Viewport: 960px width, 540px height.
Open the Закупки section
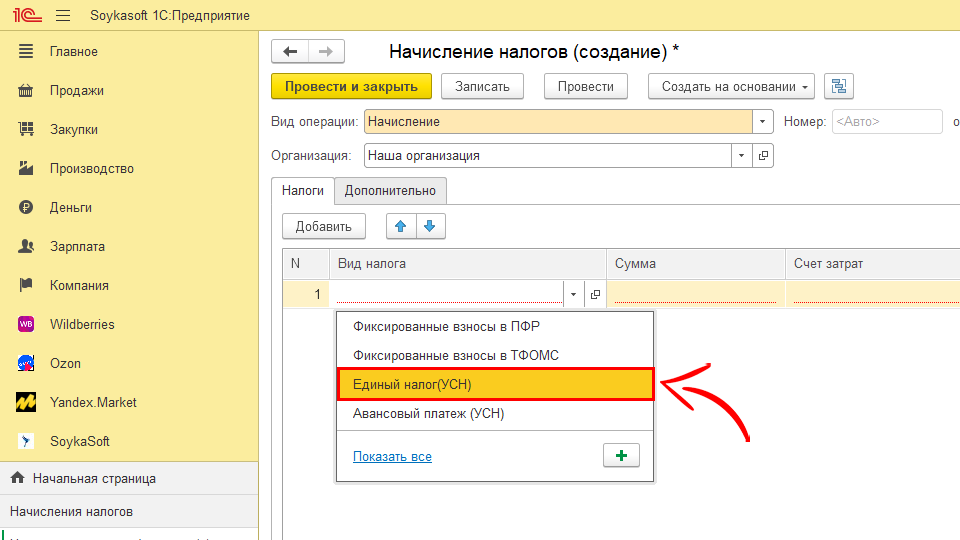click(x=73, y=130)
